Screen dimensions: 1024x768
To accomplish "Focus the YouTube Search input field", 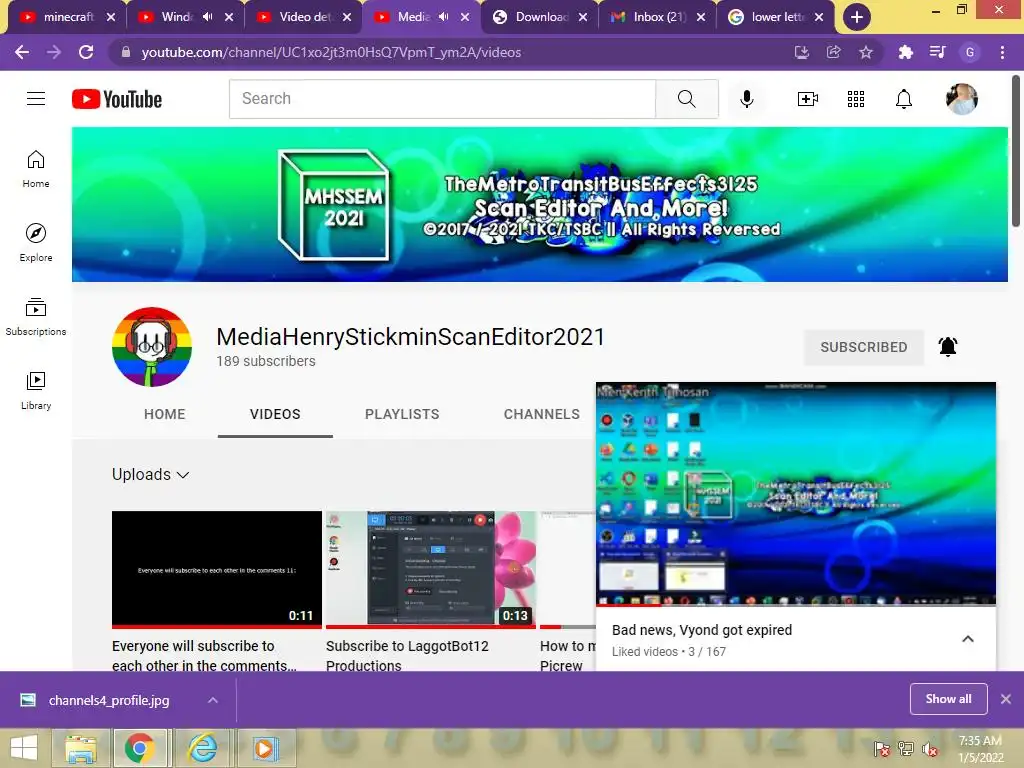I will click(x=442, y=99).
